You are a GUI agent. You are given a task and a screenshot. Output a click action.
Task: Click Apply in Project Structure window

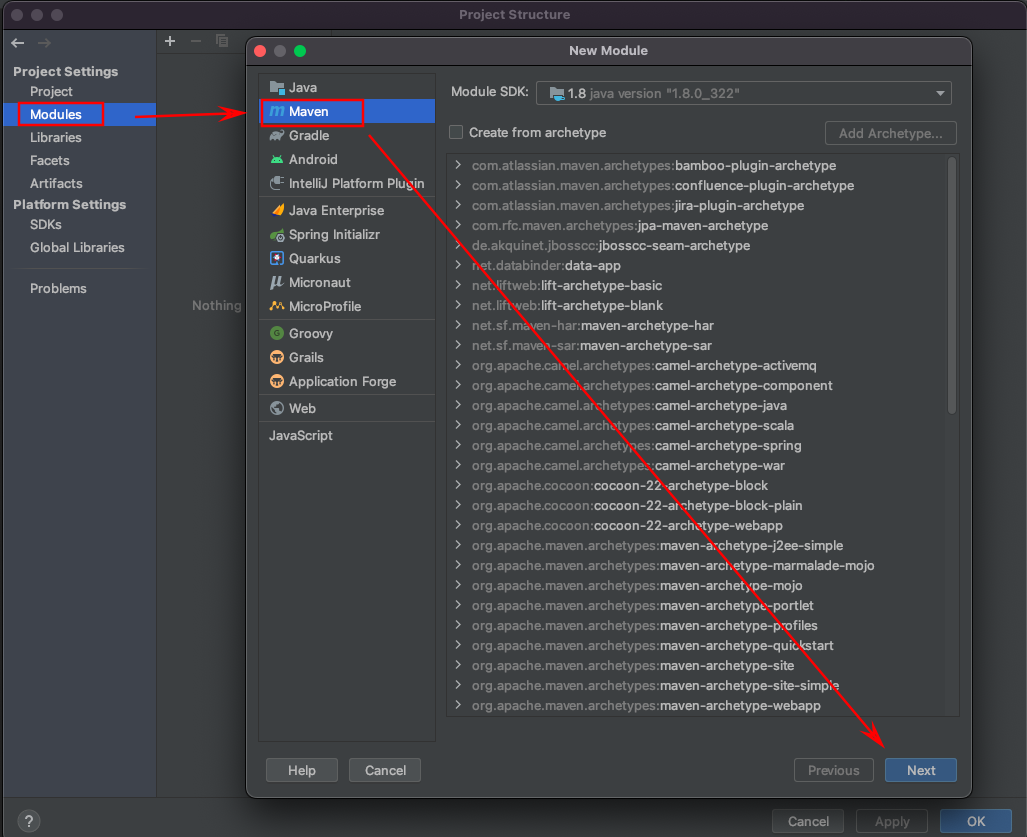pos(892,821)
